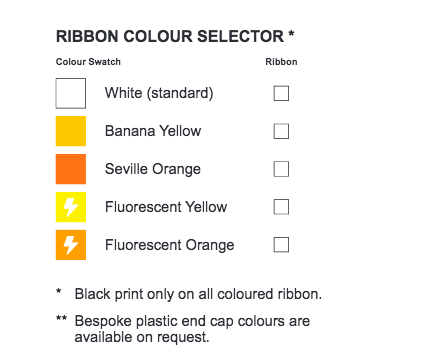Enable the Fluorescent Orange ribbon checkbox
Image resolution: width=435 pixels, height=364 pixels.
[281, 245]
